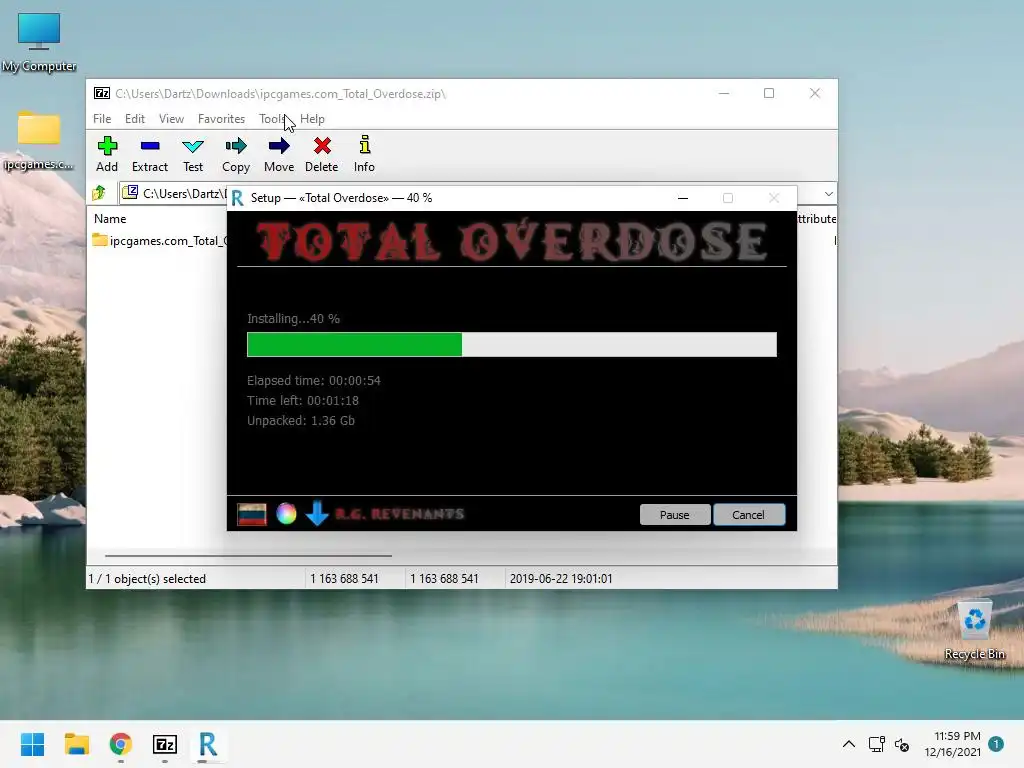Click the Extract toolbar icon
This screenshot has height=768, width=1024.
[x=150, y=154]
